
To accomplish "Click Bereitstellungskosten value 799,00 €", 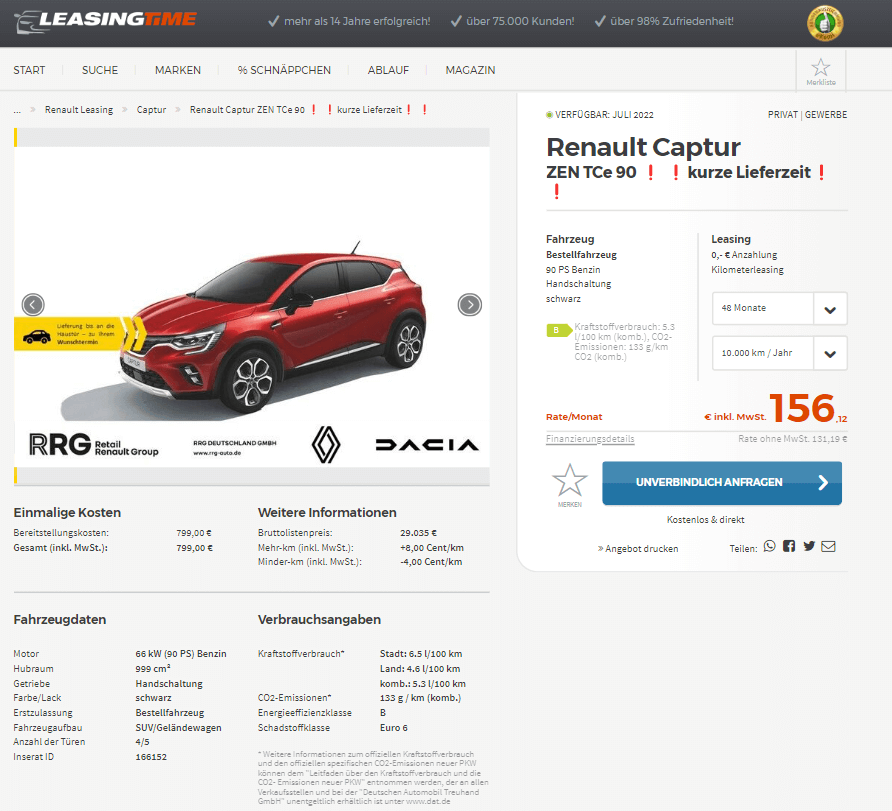I will 194,533.
